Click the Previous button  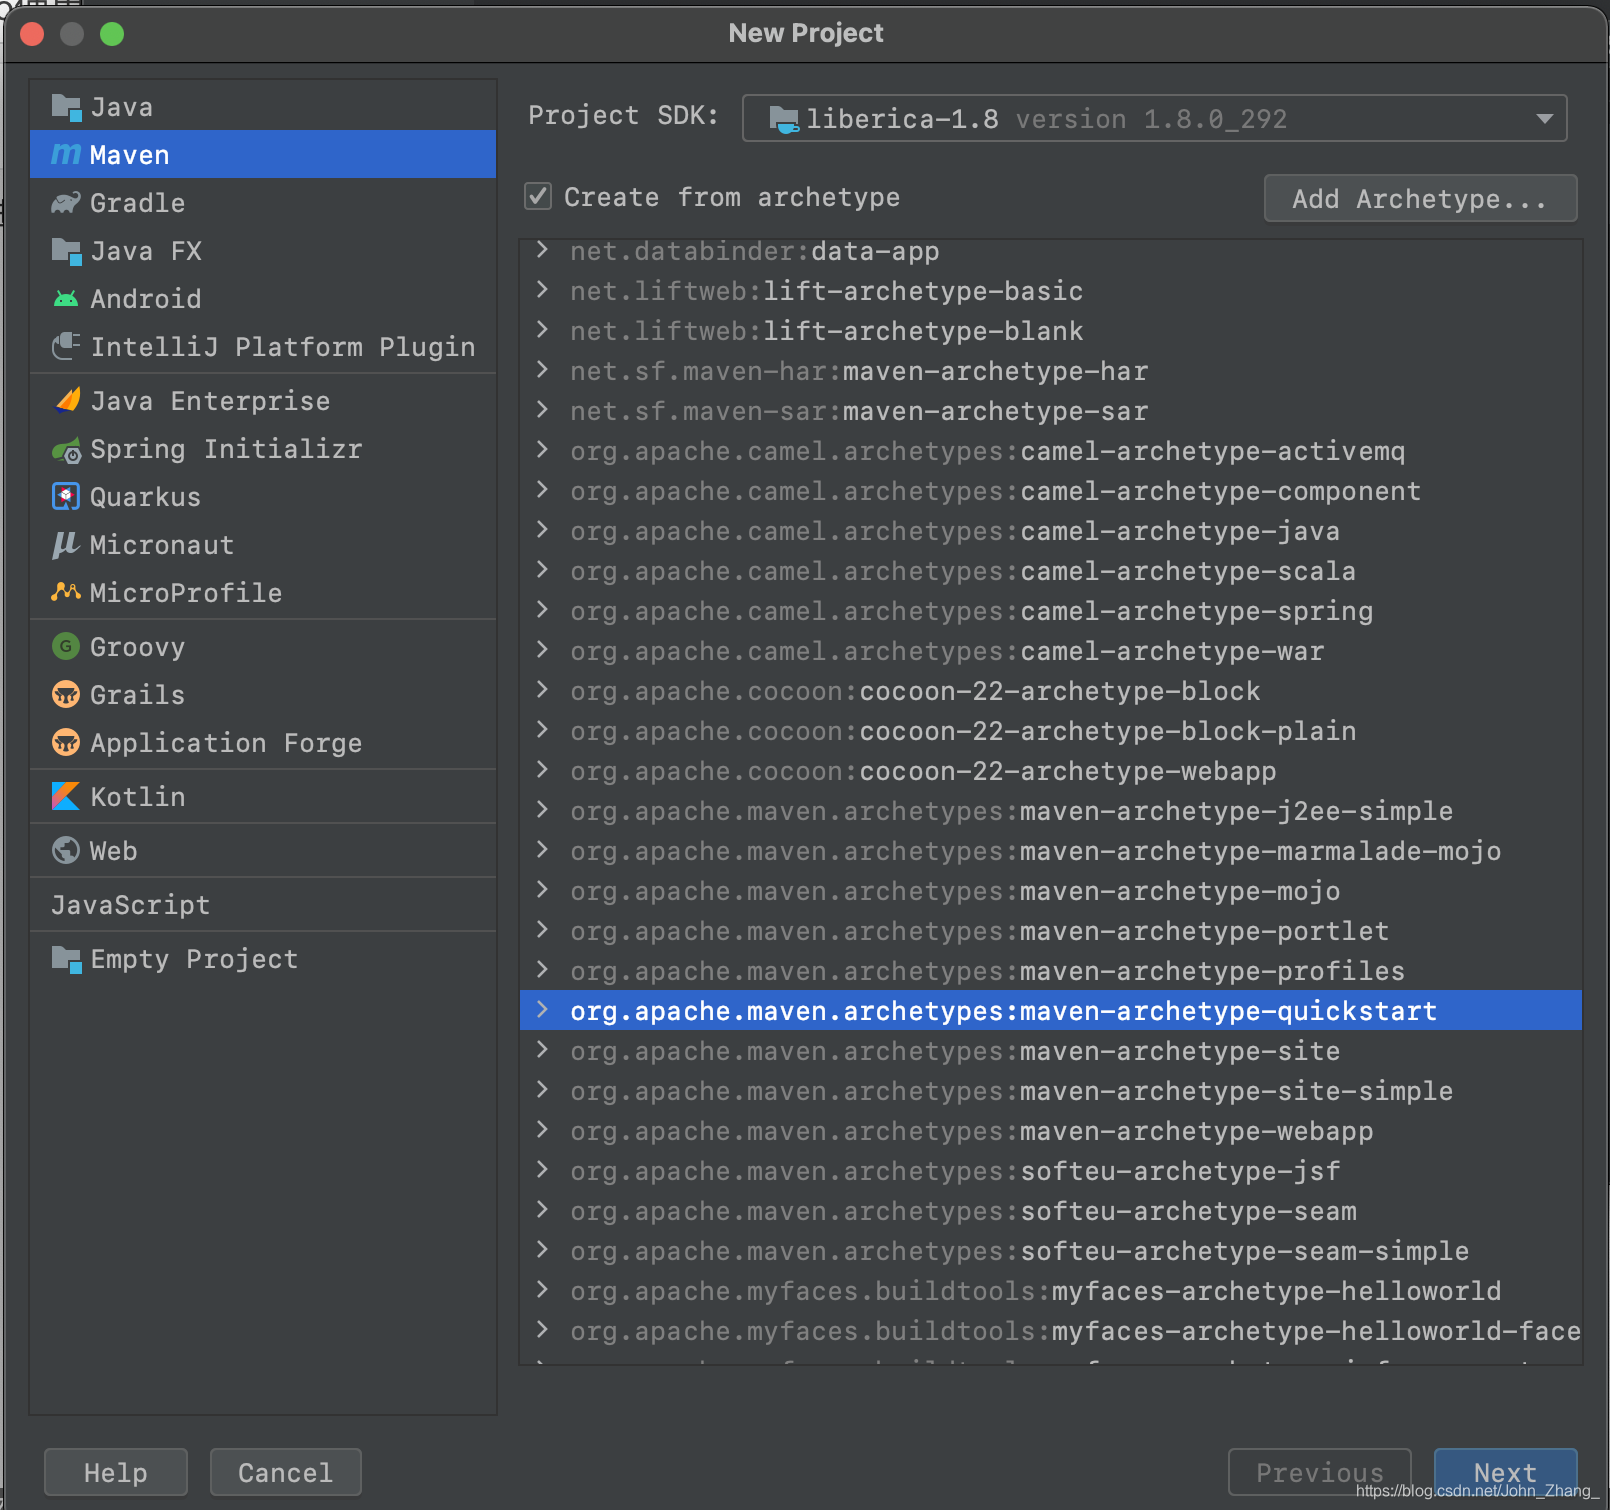coord(1319,1472)
